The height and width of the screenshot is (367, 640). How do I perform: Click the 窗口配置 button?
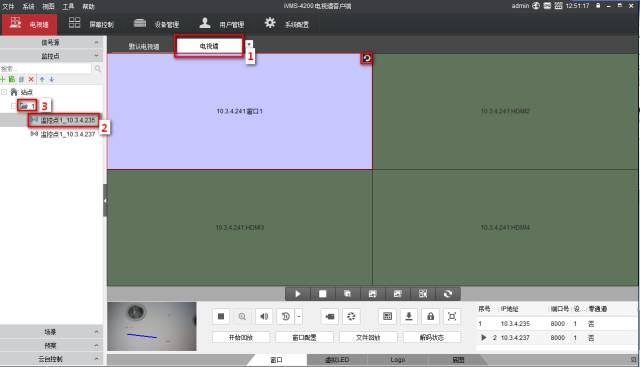pyautogui.click(x=304, y=338)
